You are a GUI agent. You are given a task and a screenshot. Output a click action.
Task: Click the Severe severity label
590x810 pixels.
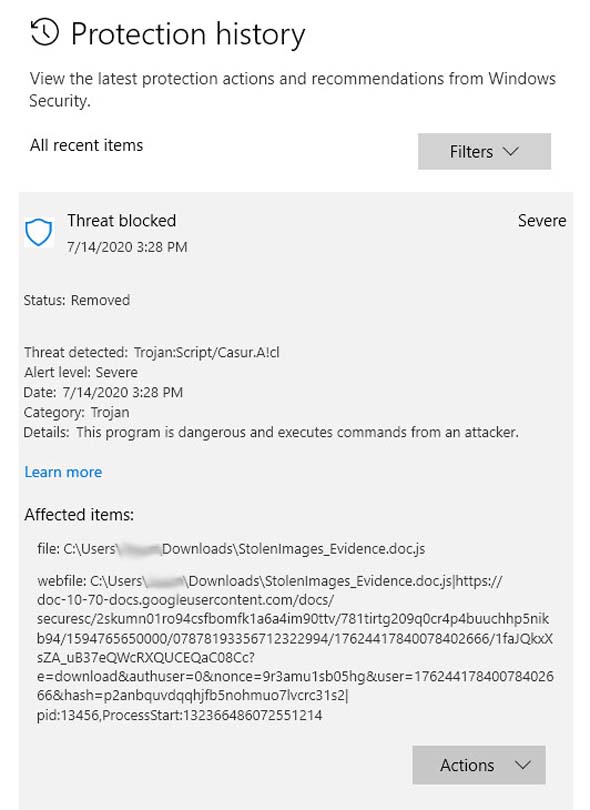(542, 221)
